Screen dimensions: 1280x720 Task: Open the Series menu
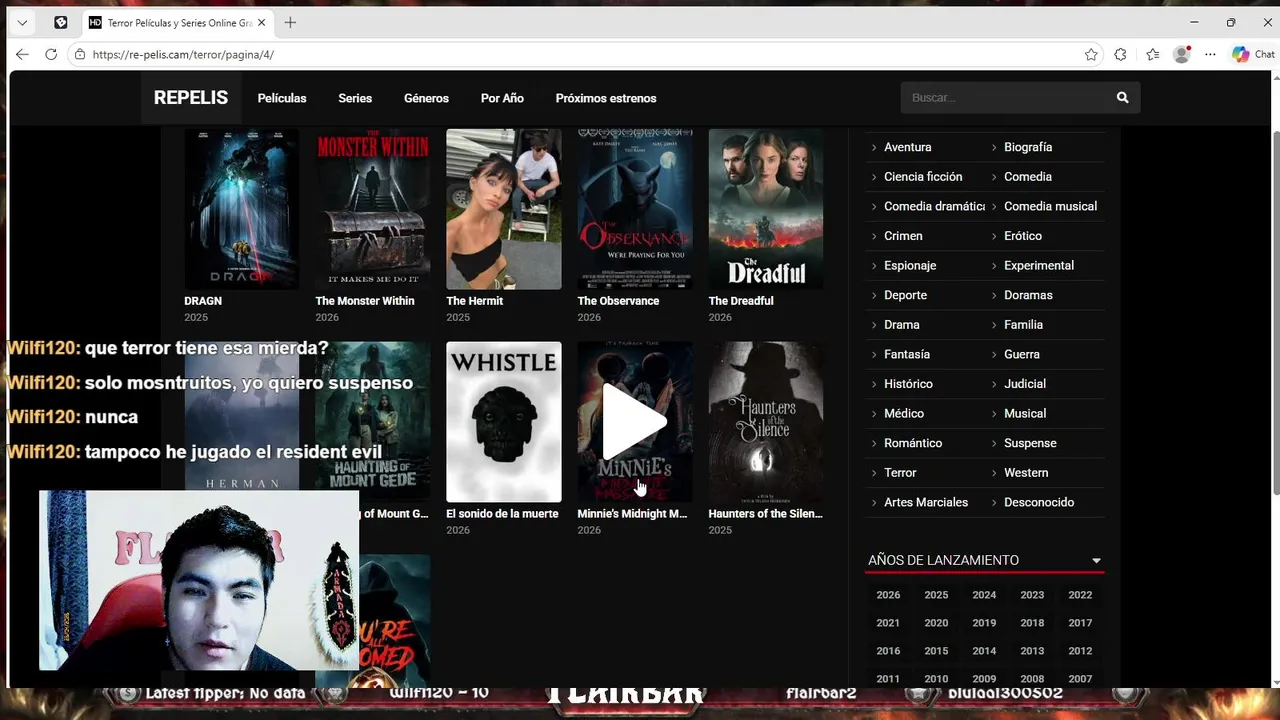(x=355, y=98)
